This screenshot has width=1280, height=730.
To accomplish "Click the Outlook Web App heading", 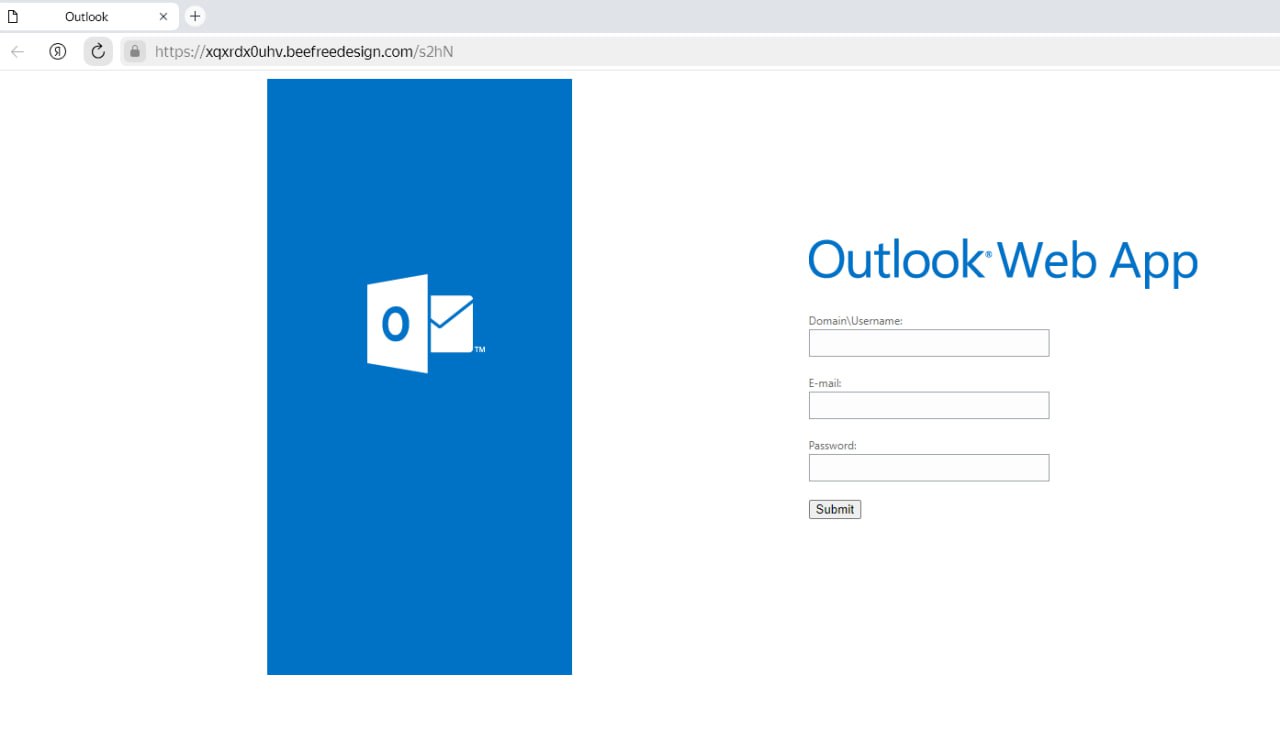I will tap(1003, 261).
